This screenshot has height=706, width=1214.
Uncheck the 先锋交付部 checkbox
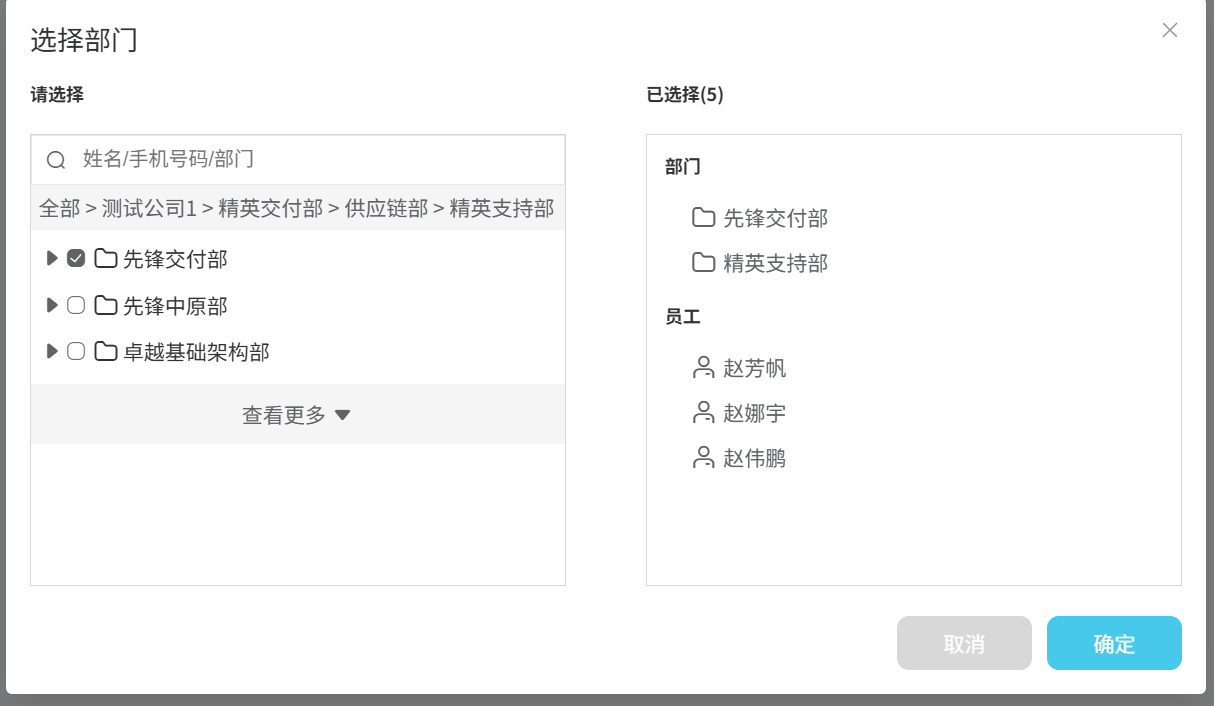76,258
